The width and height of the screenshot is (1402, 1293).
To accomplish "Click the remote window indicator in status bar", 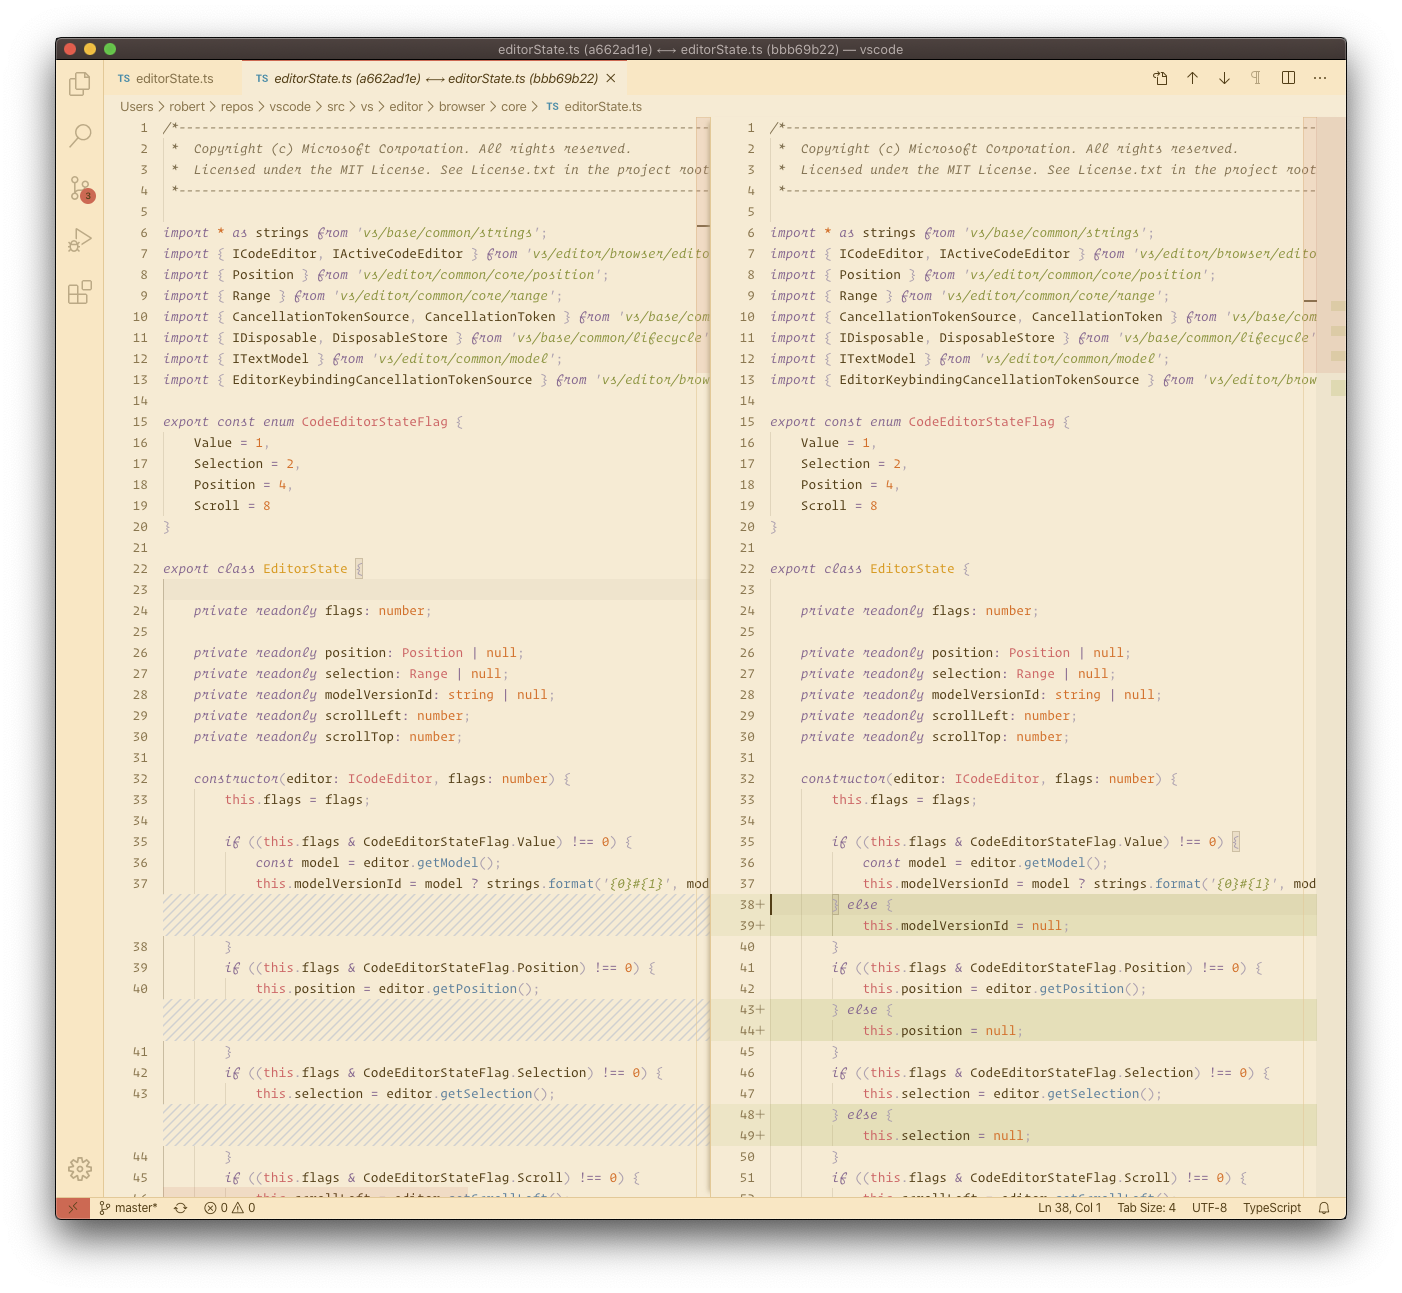I will point(72,1208).
